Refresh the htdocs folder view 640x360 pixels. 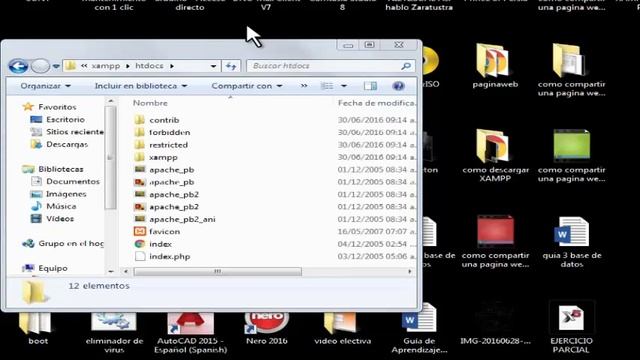point(231,66)
